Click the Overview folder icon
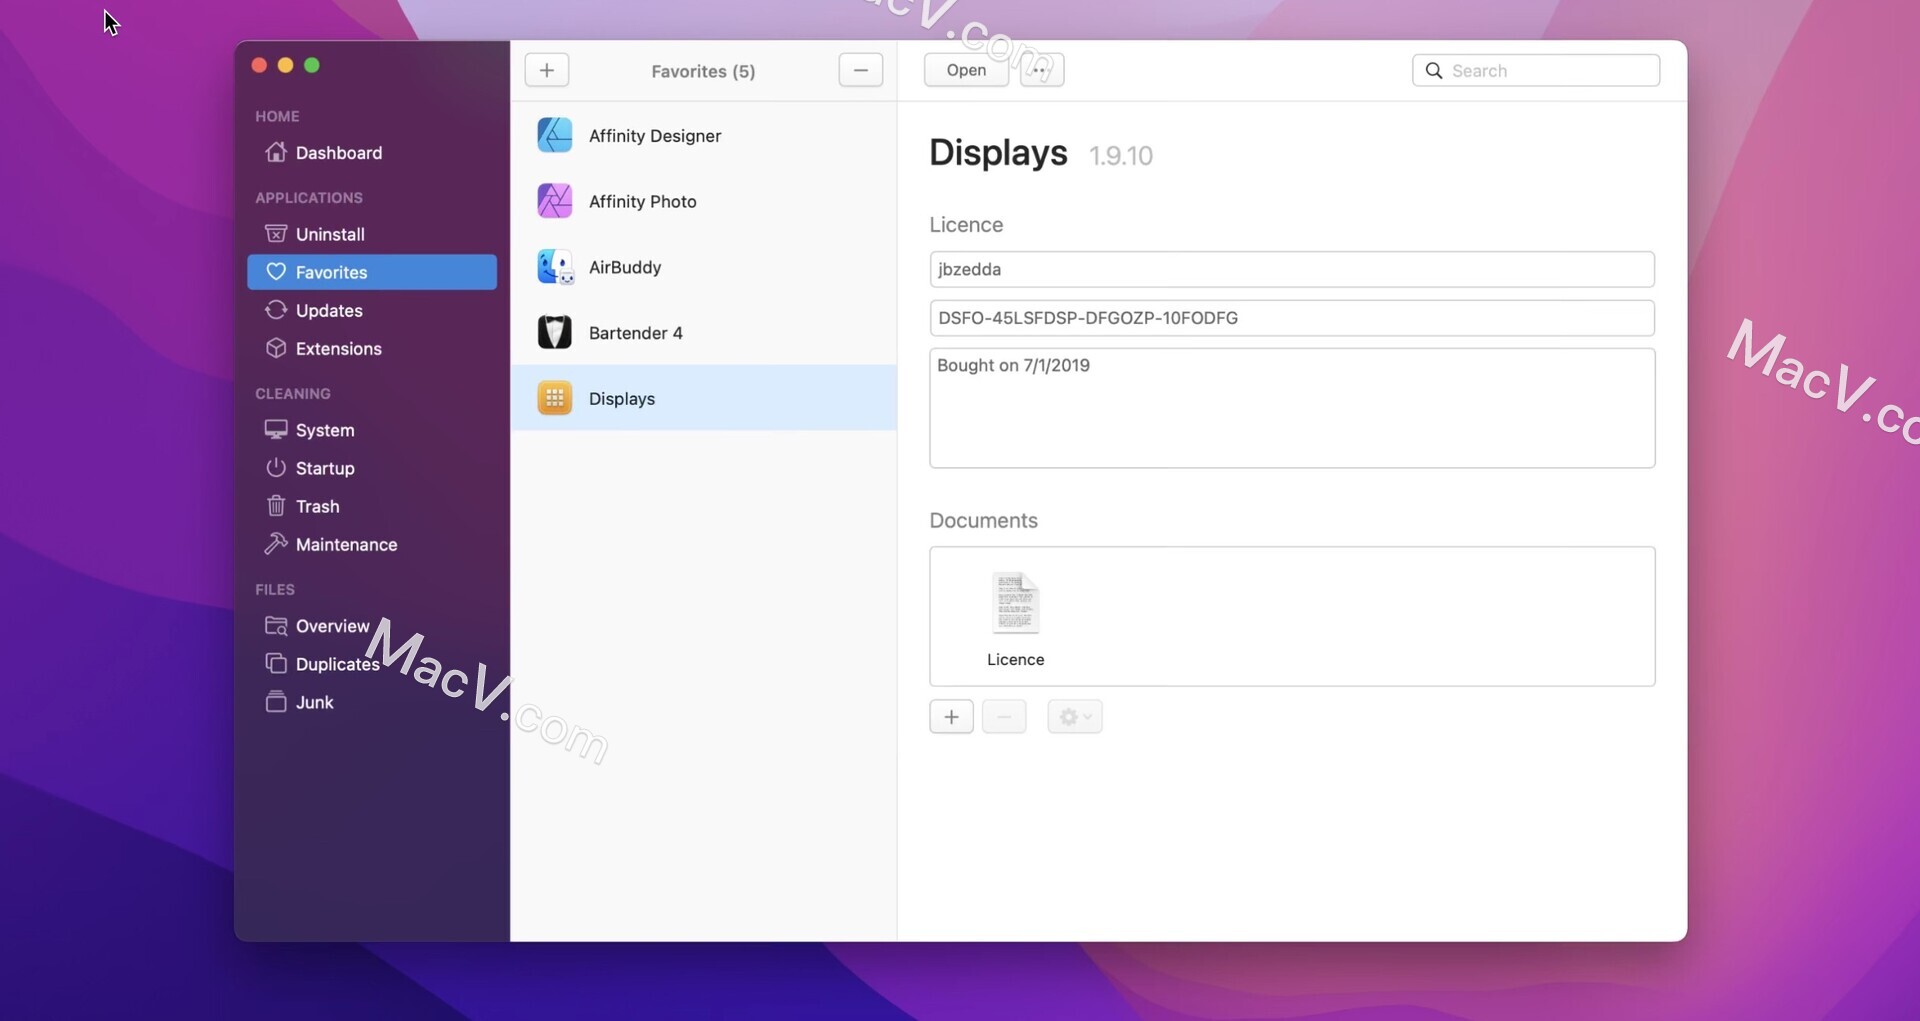1920x1021 pixels. (276, 626)
